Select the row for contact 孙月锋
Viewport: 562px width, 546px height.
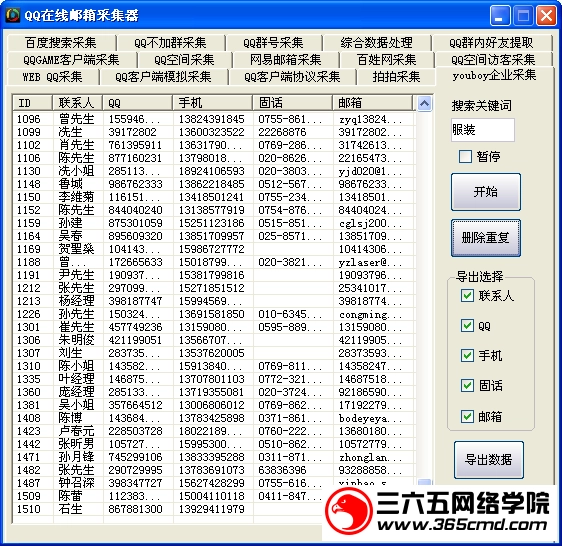[214, 457]
